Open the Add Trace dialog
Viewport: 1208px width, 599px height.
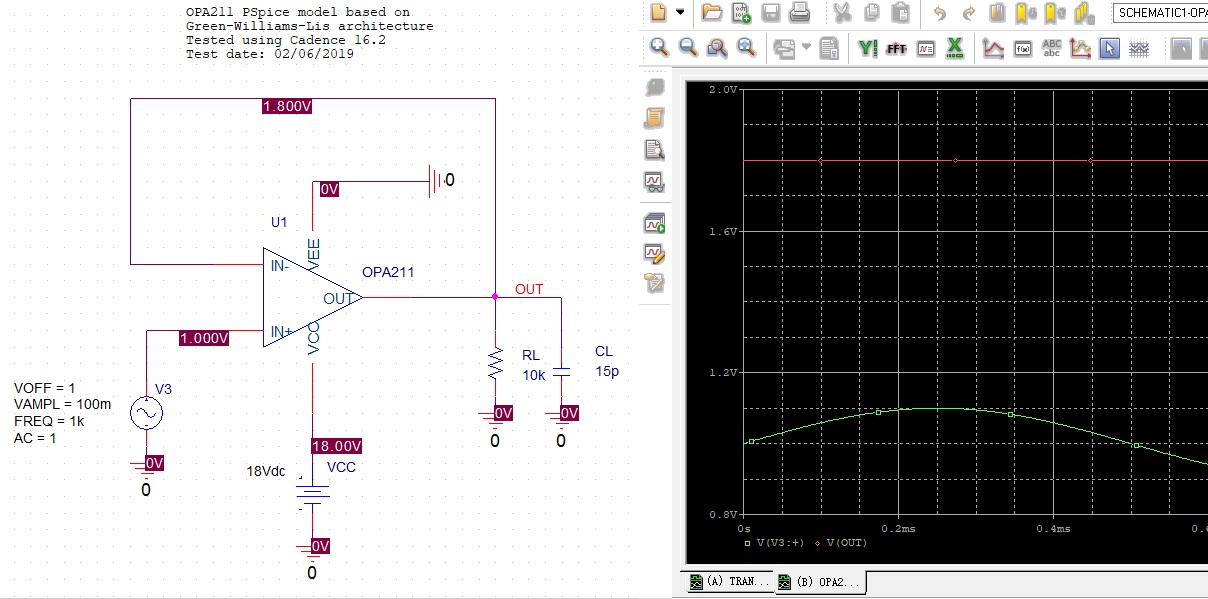coord(992,47)
